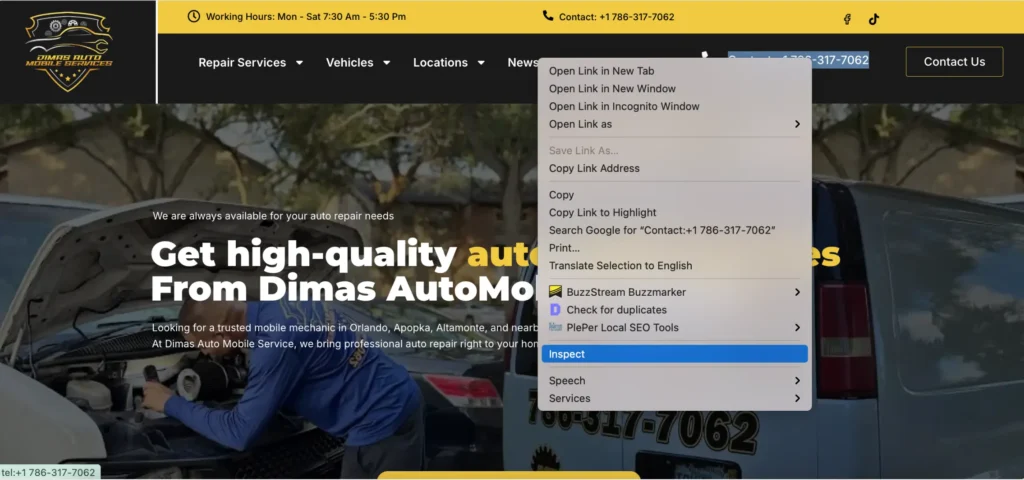Image resolution: width=1024 pixels, height=480 pixels.
Task: Click the Dimas Auto Mobile Services logo
Action: [x=69, y=51]
